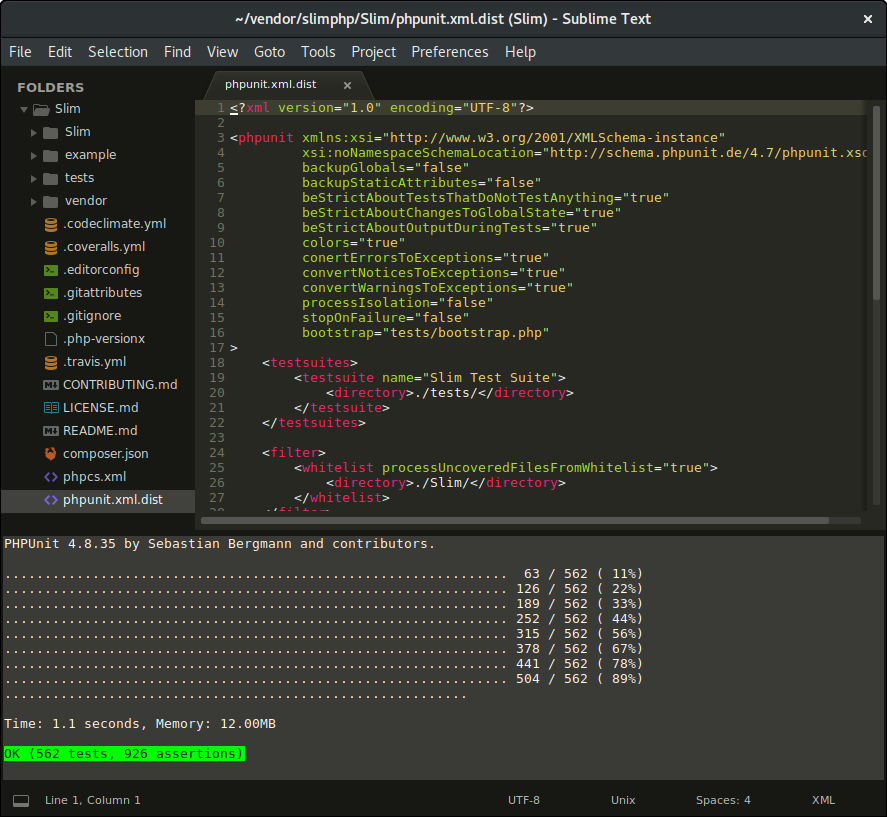Expand the example folder arrow

pyautogui.click(x=33, y=156)
